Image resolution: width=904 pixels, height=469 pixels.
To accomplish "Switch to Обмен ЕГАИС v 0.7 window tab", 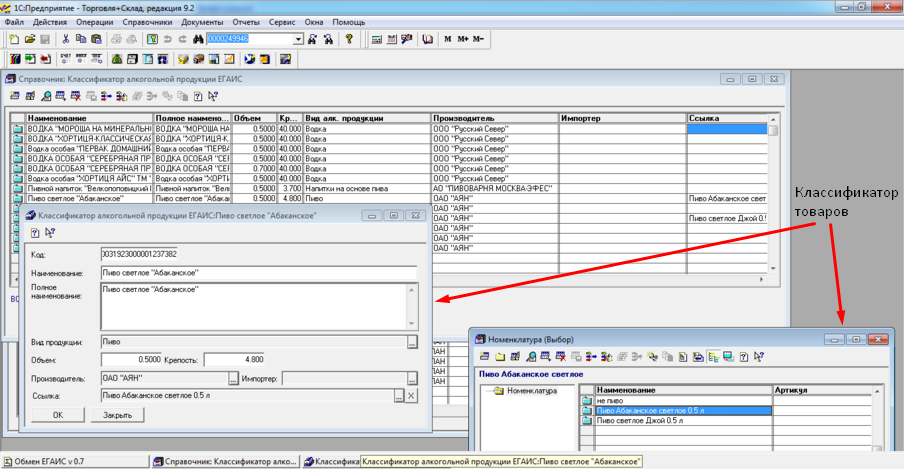I will point(46,461).
